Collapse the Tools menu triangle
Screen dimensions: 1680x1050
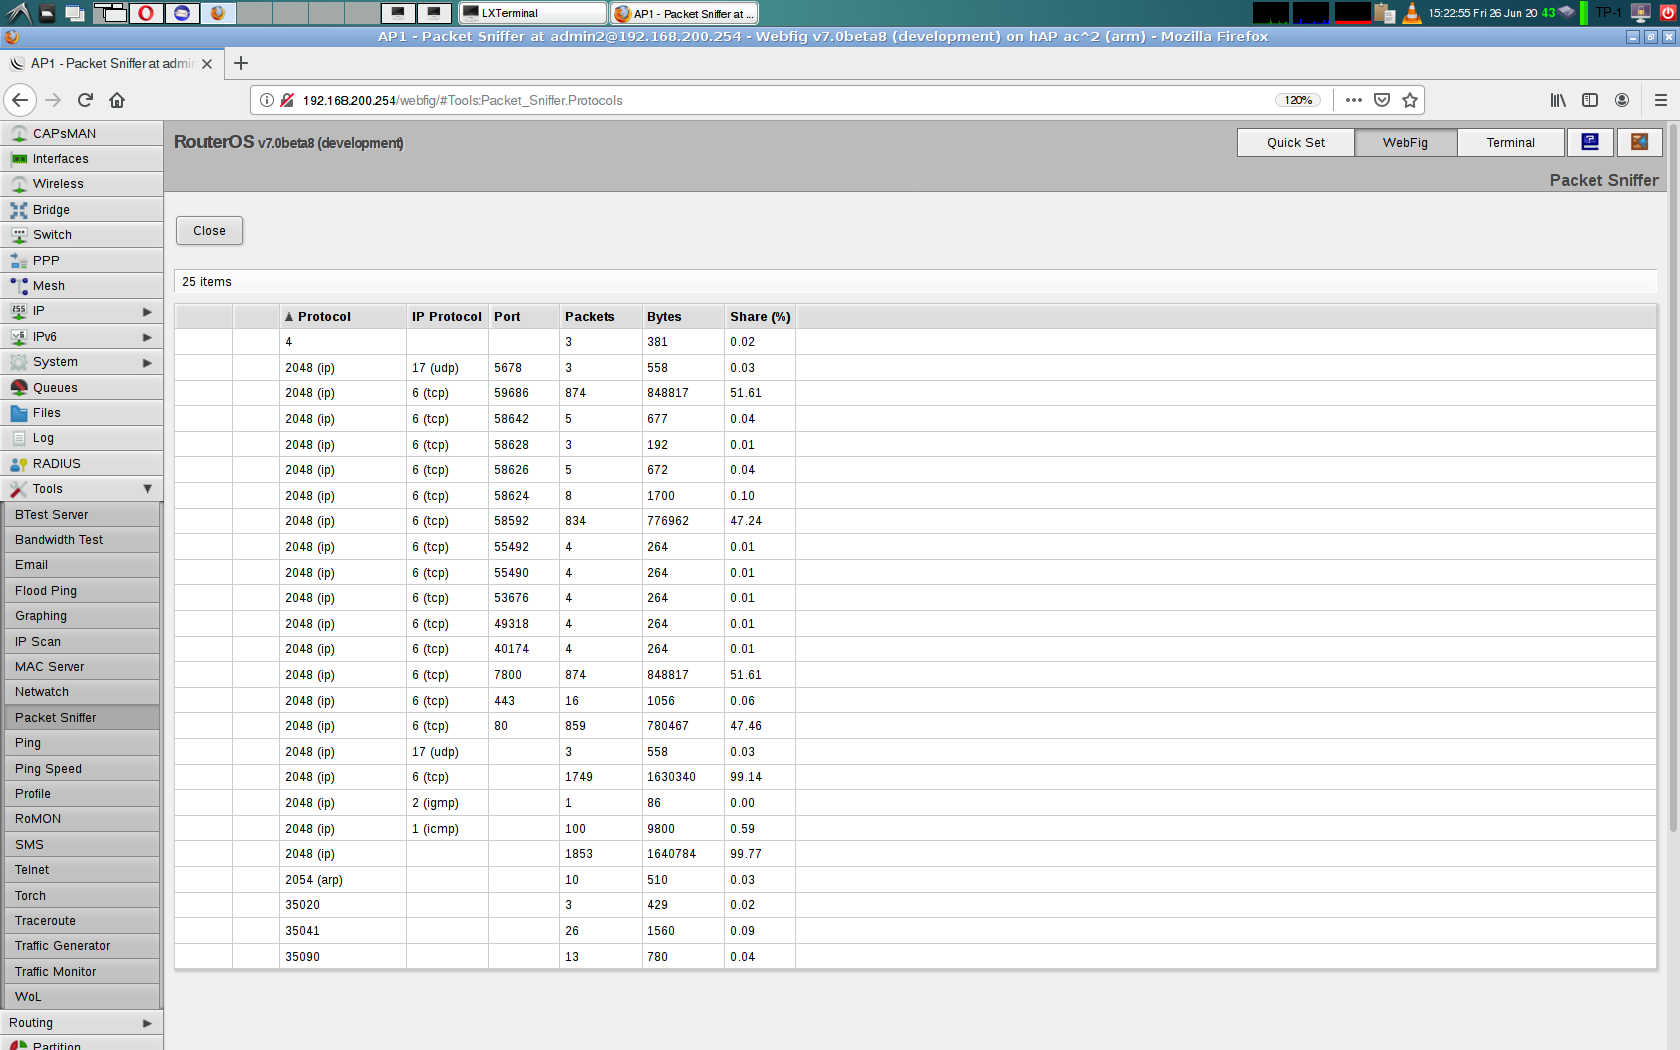pos(148,488)
